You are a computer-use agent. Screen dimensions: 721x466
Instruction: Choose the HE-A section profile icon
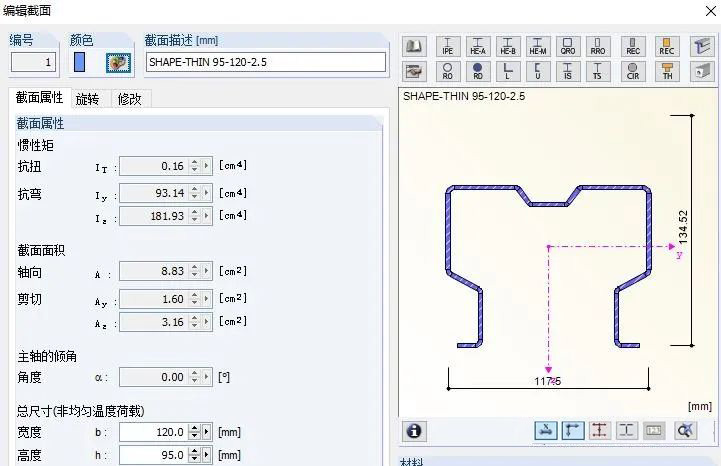pos(478,46)
